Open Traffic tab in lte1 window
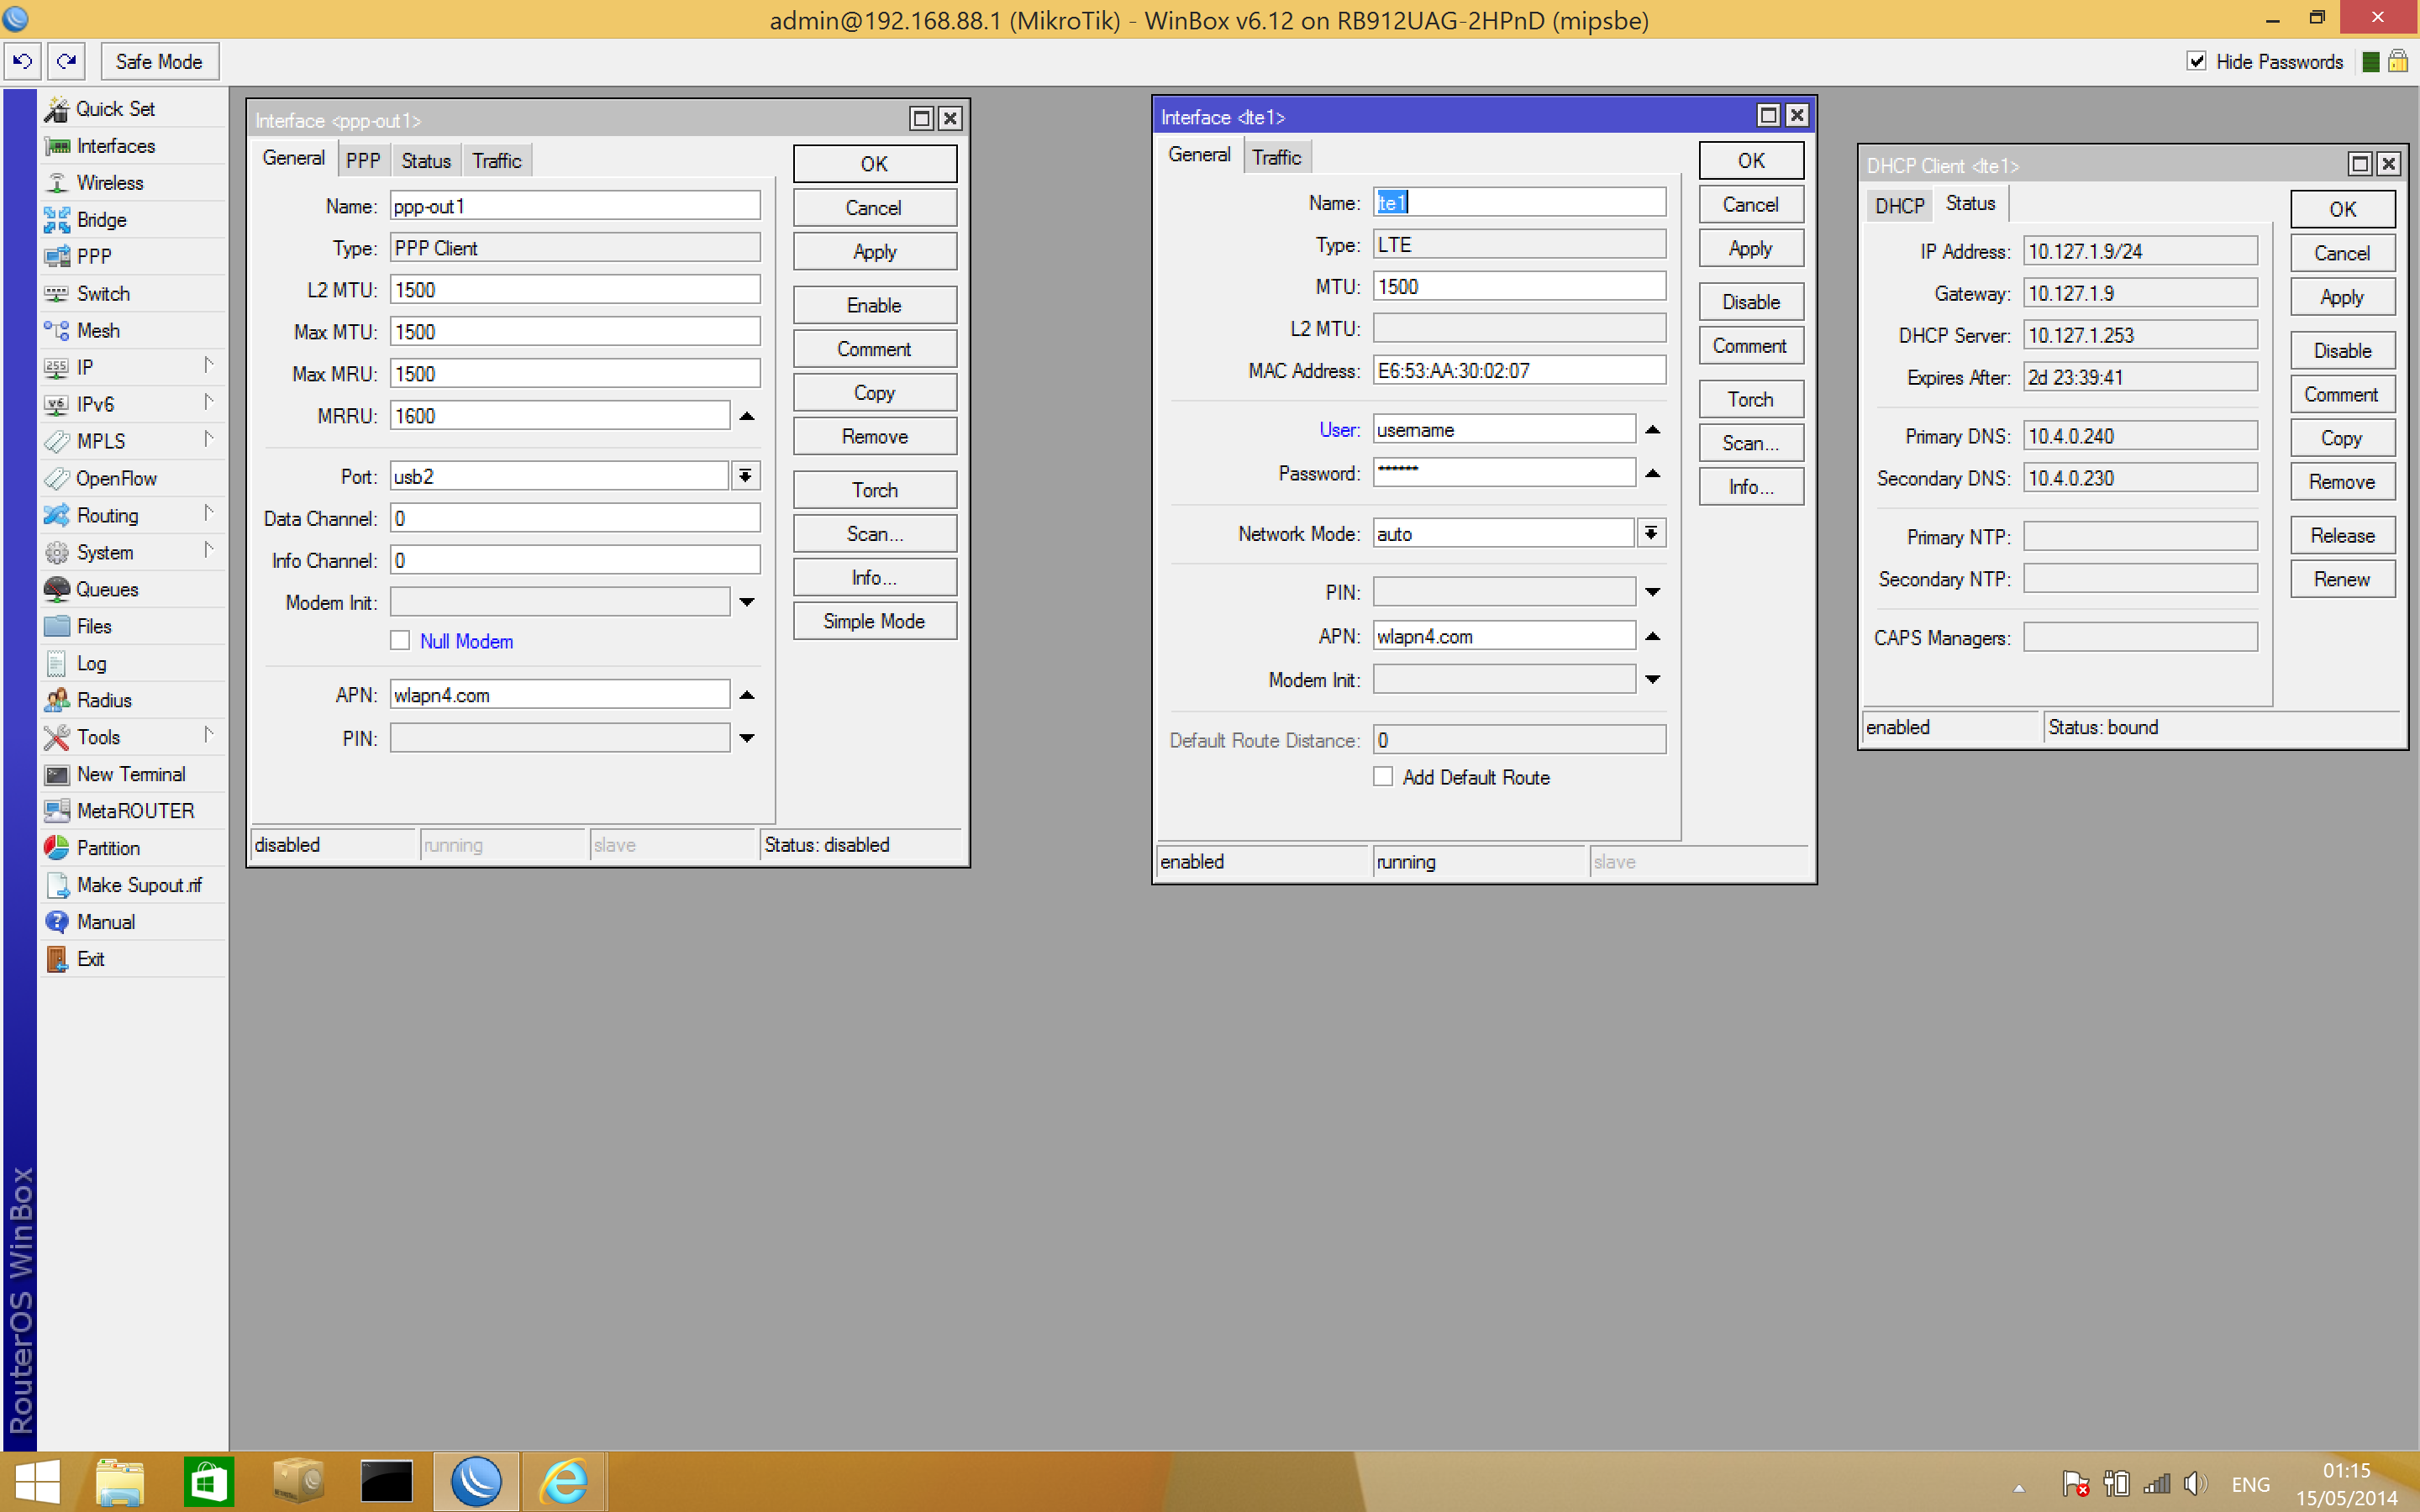Image resolution: width=2420 pixels, height=1512 pixels. point(1277,157)
